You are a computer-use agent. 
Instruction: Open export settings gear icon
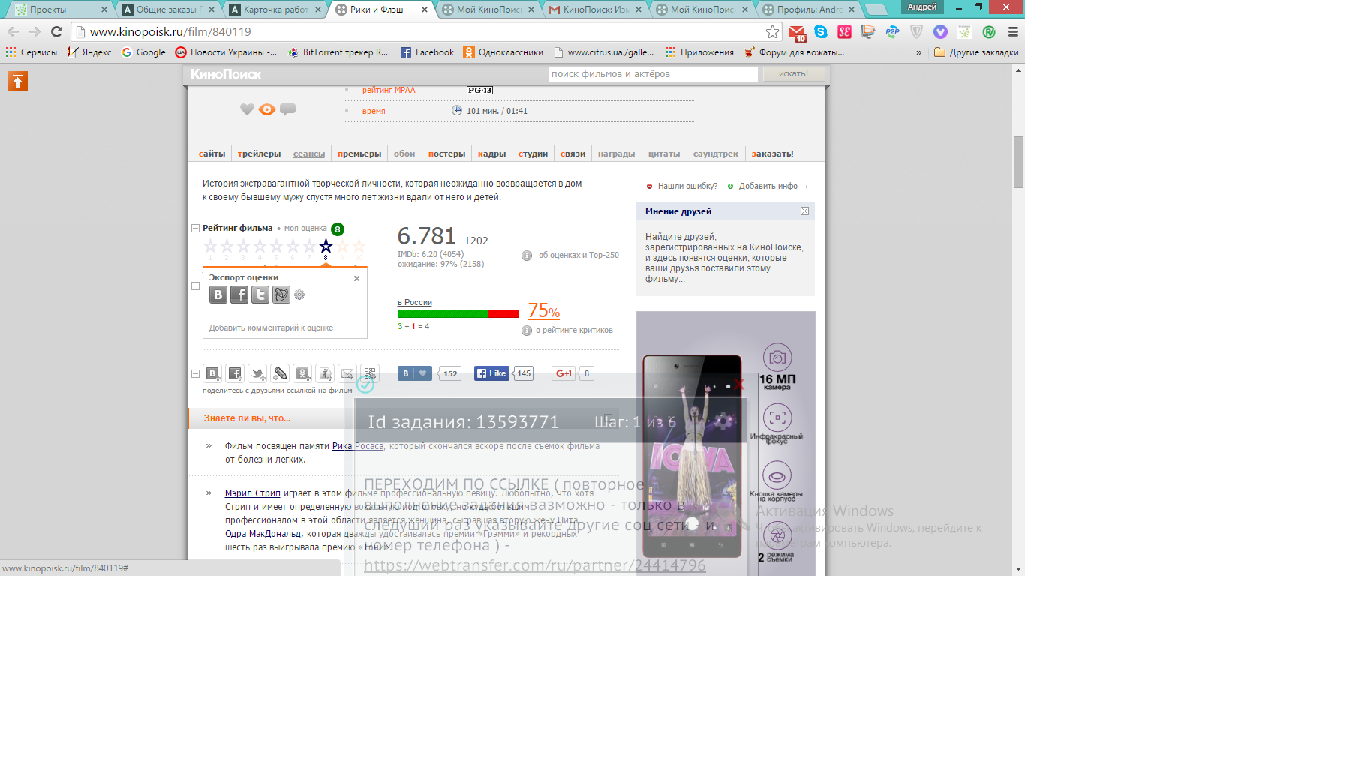coord(299,295)
